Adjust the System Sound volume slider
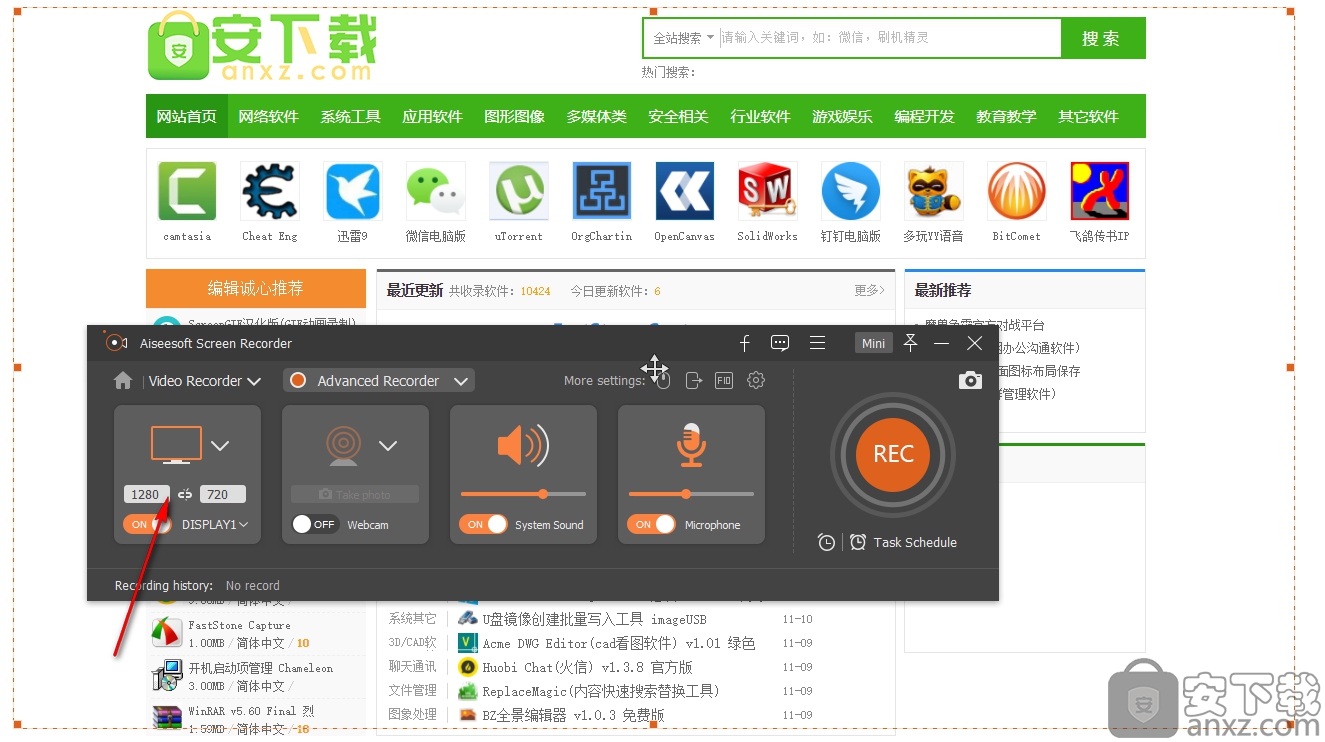This screenshot has width=1325, height=742. (523, 494)
